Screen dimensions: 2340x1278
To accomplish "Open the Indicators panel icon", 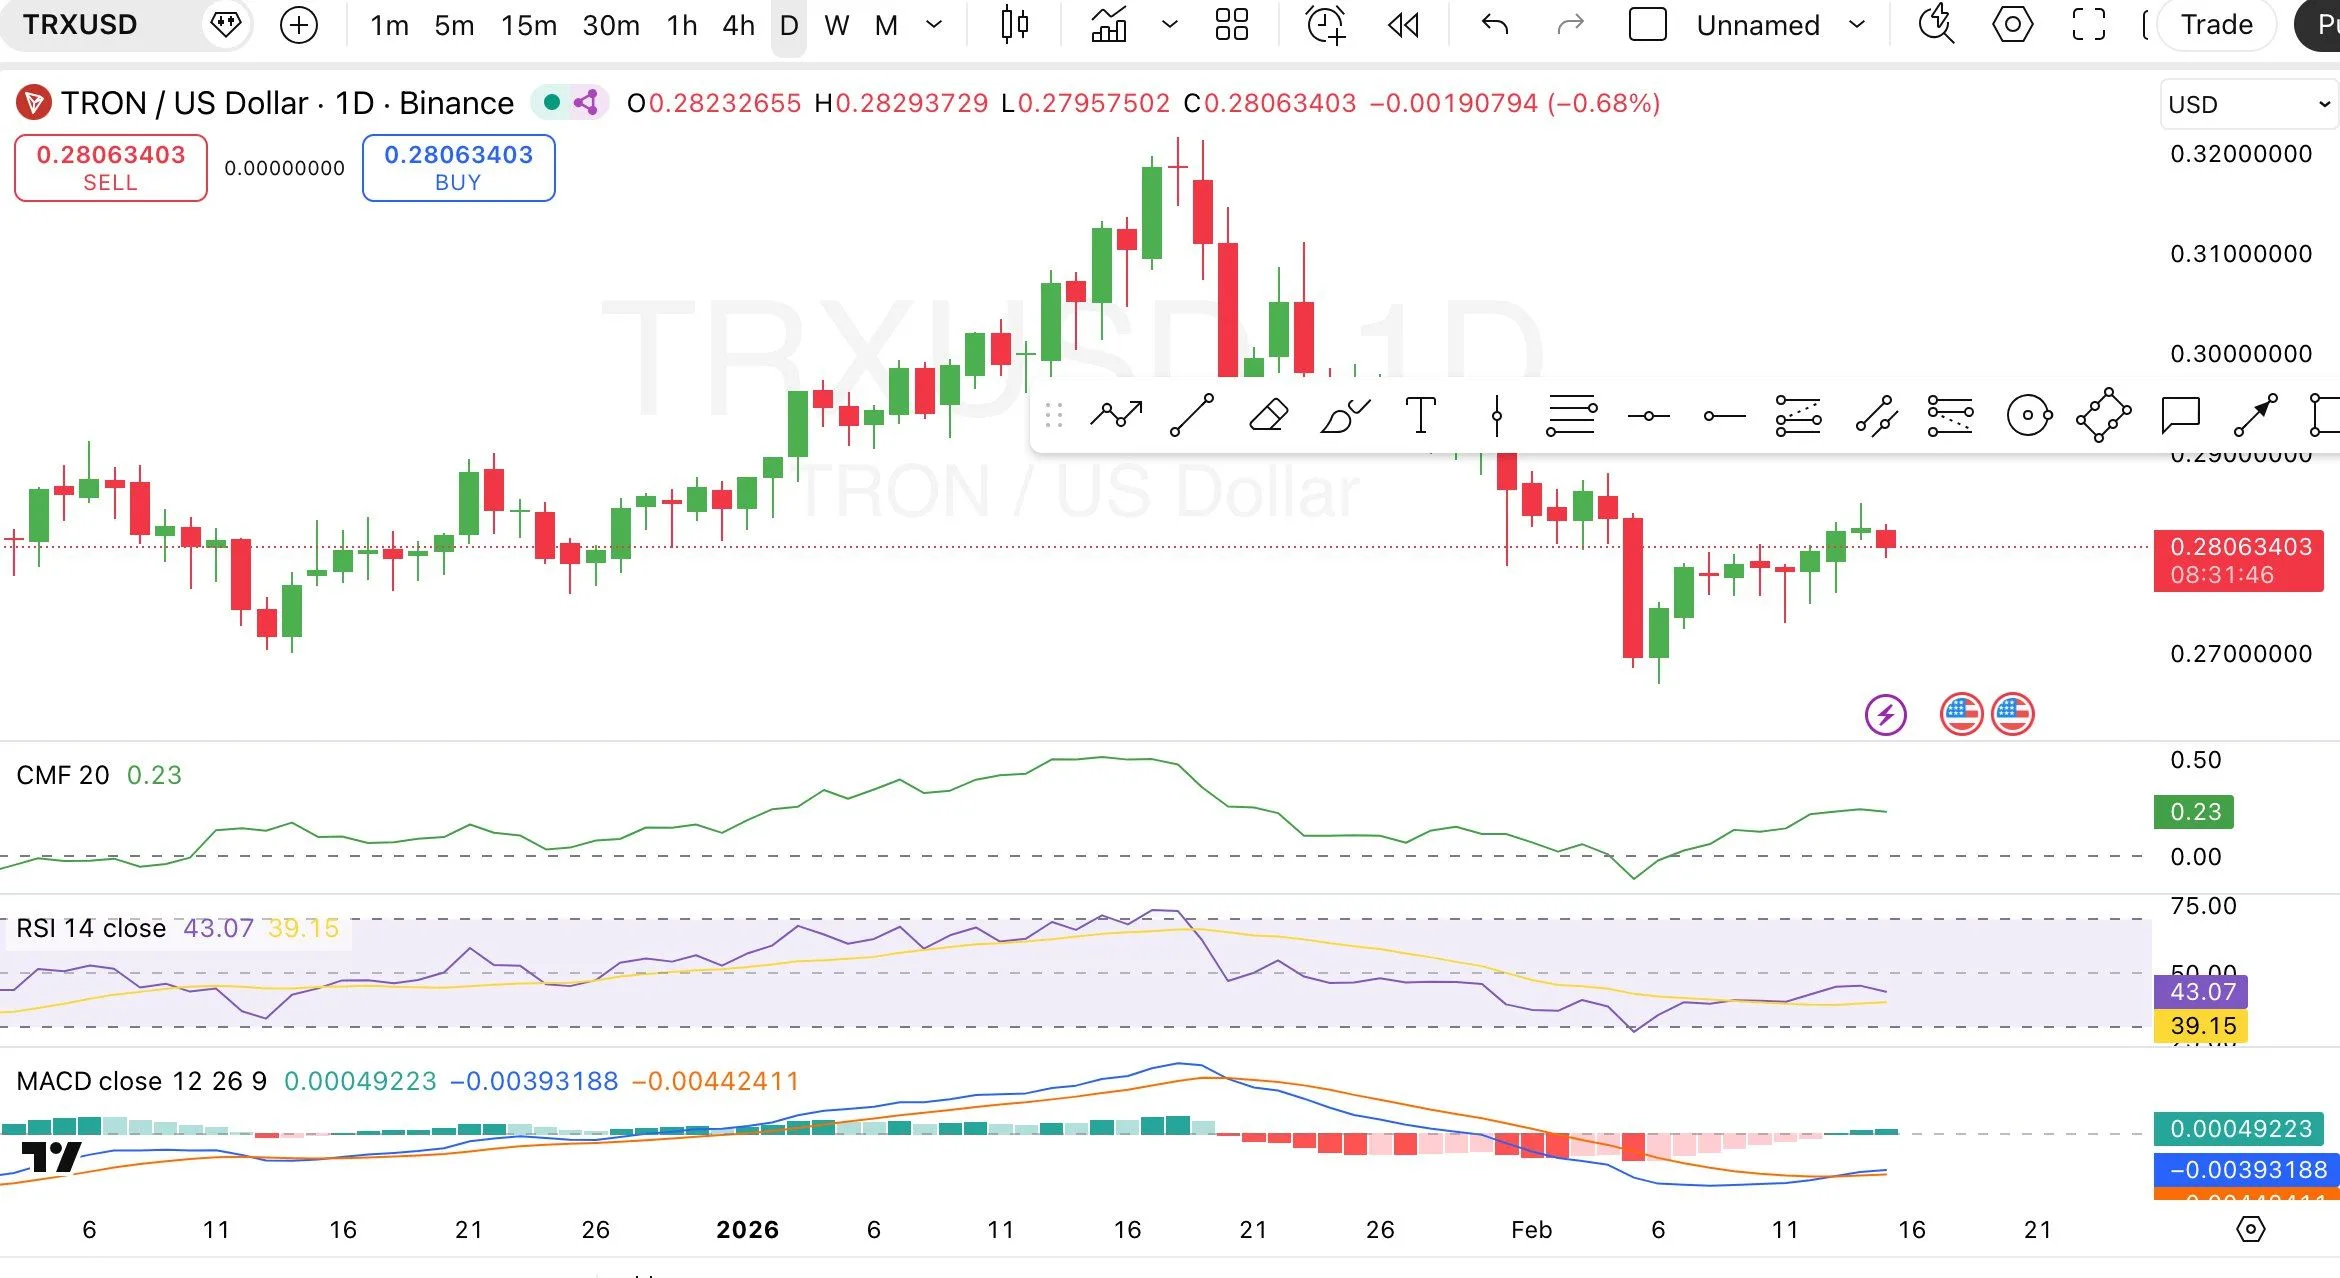I will click(x=1106, y=25).
